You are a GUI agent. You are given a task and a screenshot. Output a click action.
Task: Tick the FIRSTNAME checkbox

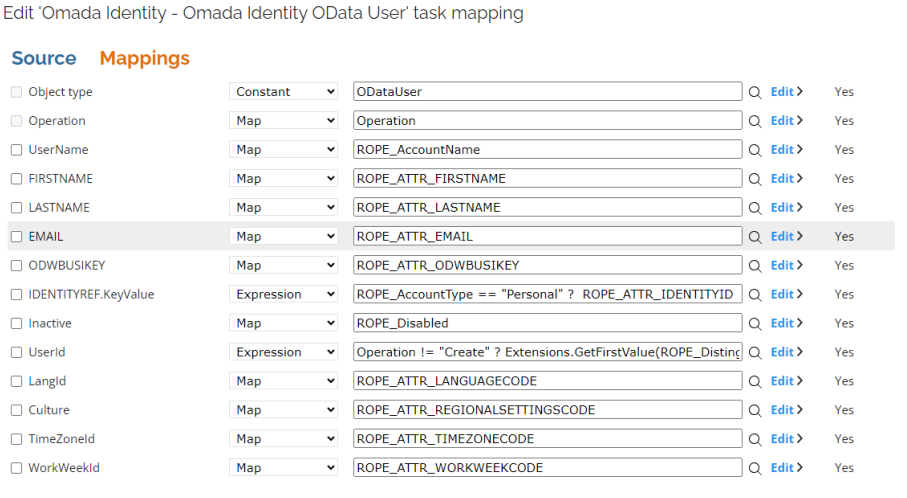(17, 179)
